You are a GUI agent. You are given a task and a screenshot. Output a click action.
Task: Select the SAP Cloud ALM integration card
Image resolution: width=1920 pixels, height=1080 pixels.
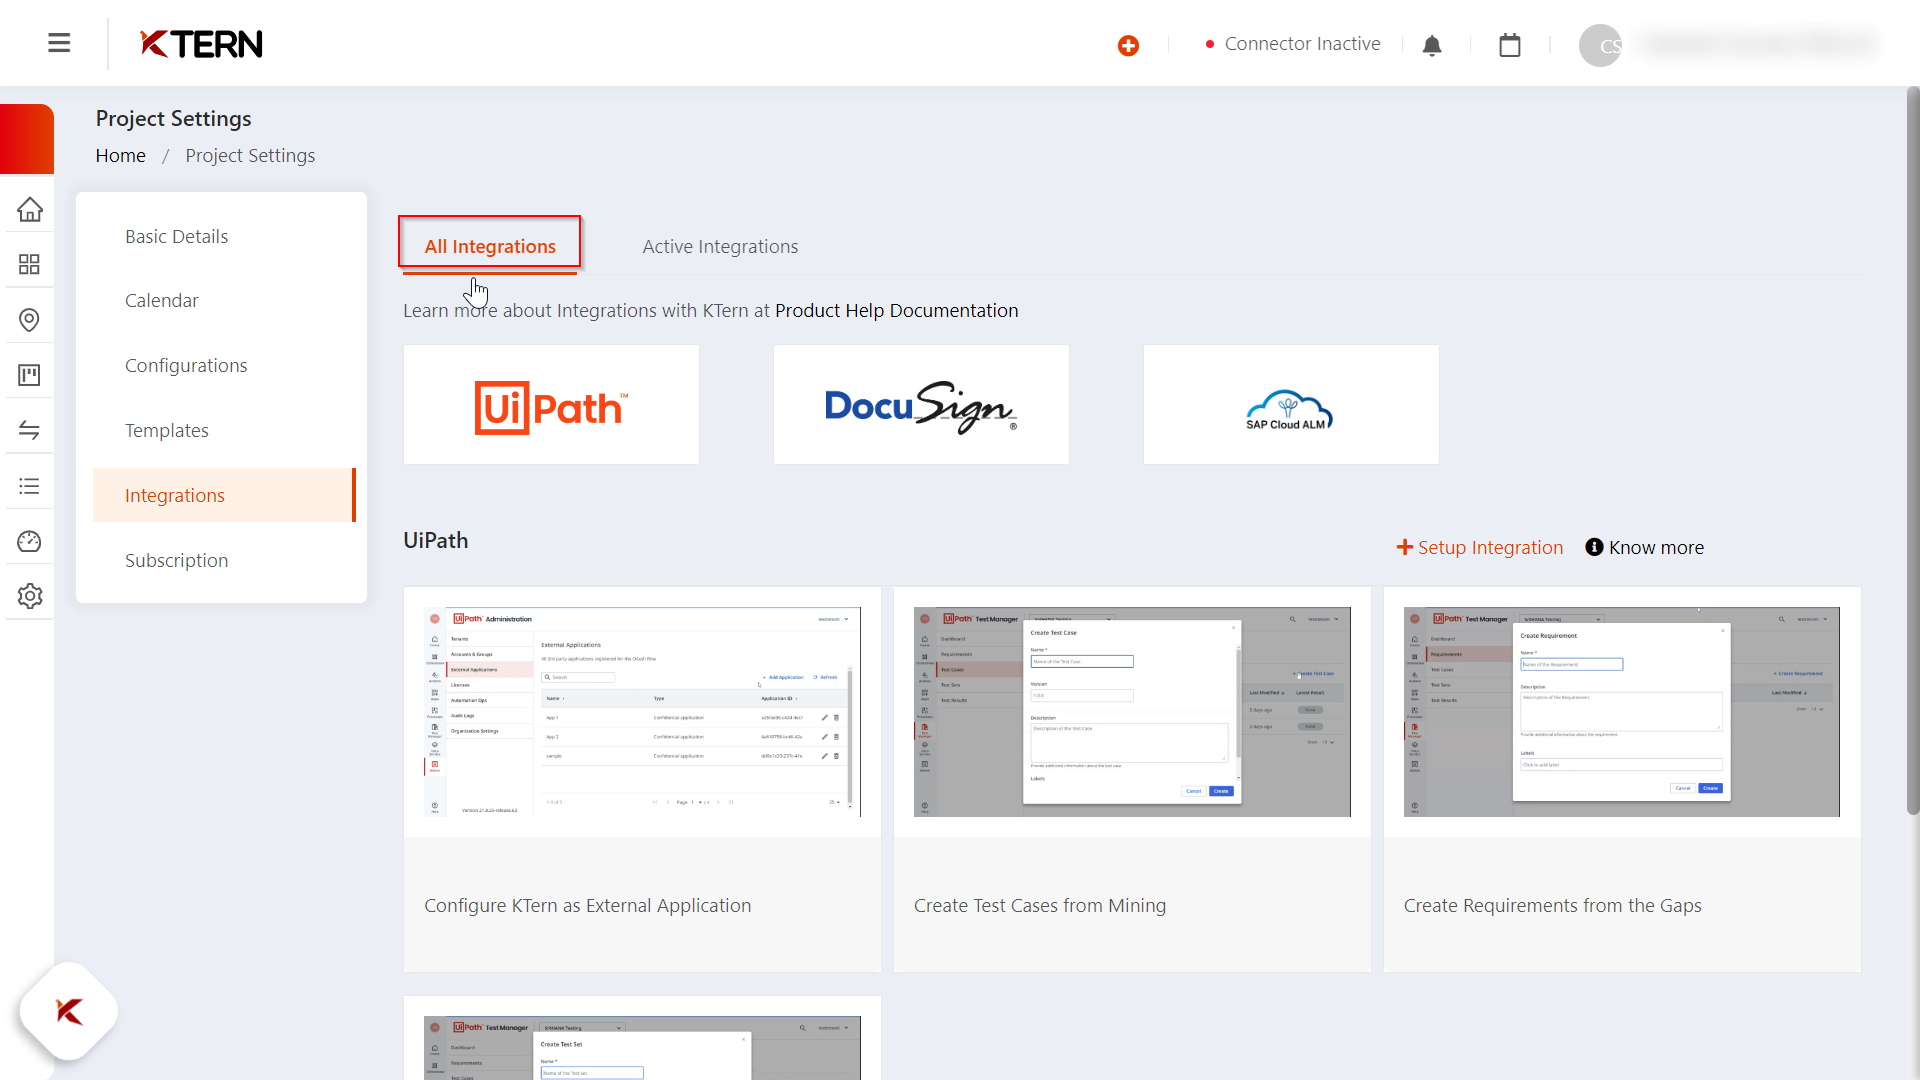tap(1291, 405)
